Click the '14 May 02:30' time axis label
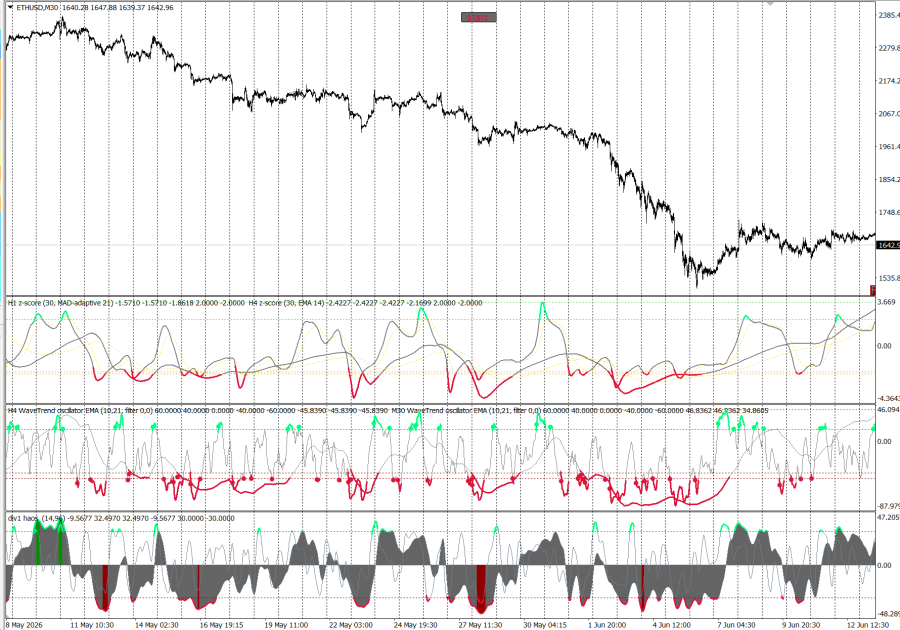The image size is (900, 630). 156,625
